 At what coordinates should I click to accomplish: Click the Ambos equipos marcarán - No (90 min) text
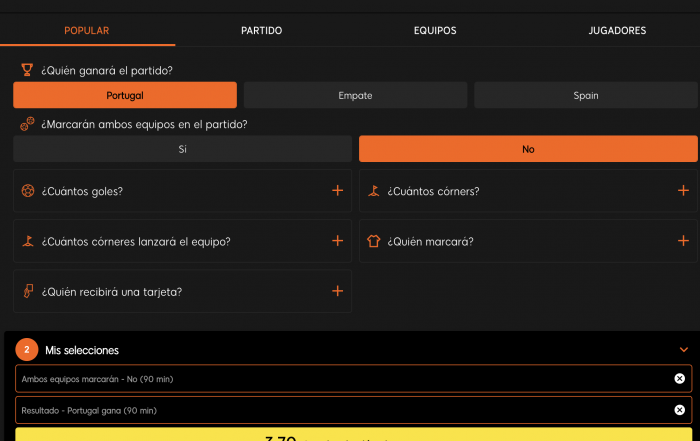[97, 379]
